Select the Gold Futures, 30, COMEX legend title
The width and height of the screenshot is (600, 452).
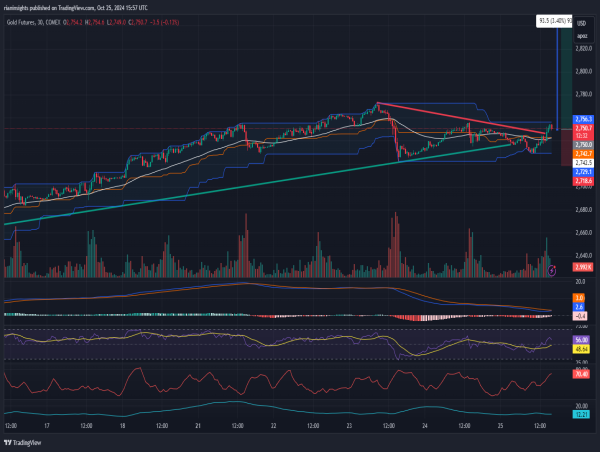click(x=34, y=23)
